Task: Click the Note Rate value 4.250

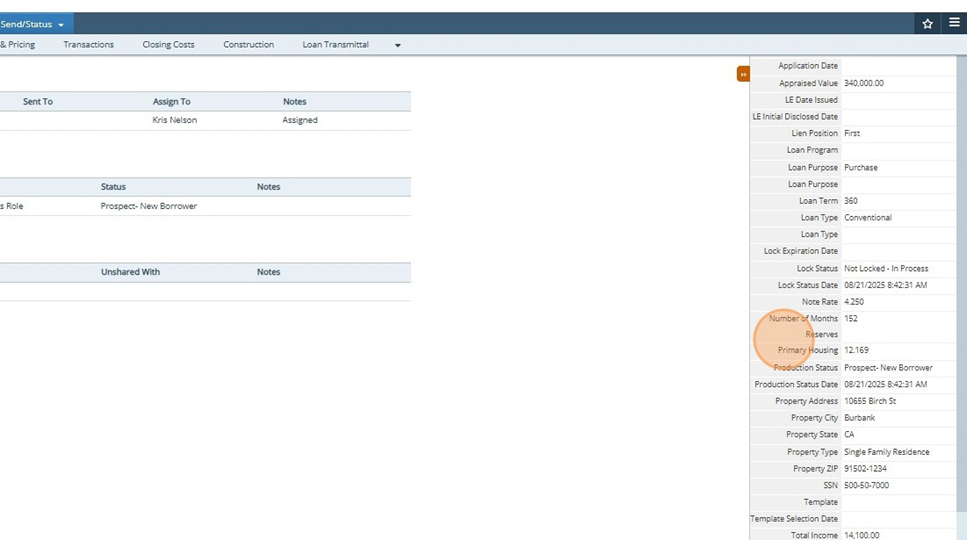Action: pos(855,301)
